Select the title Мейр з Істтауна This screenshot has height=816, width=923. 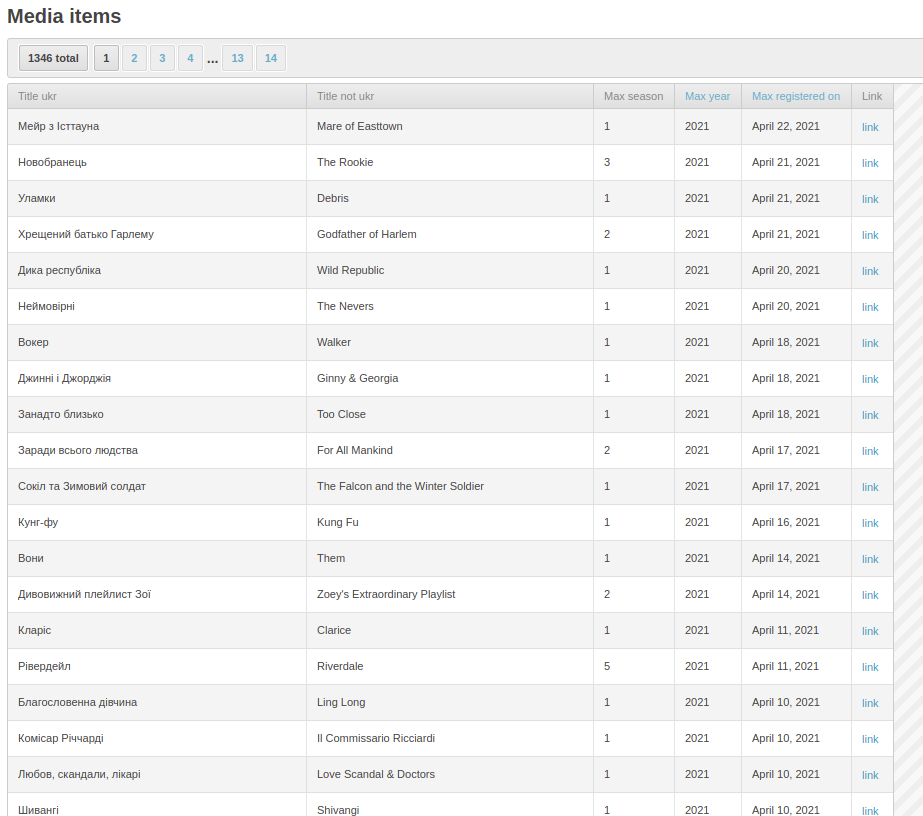(x=58, y=126)
